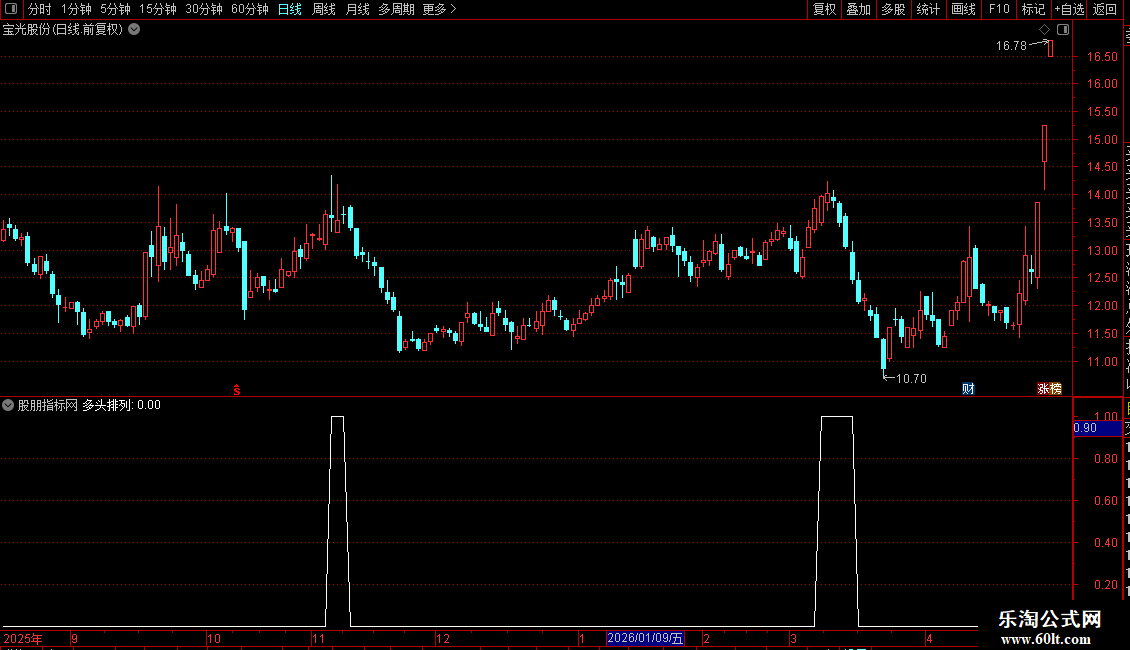Select the 60分钟 period tab
Viewport: 1130px width, 650px height.
tap(250, 9)
